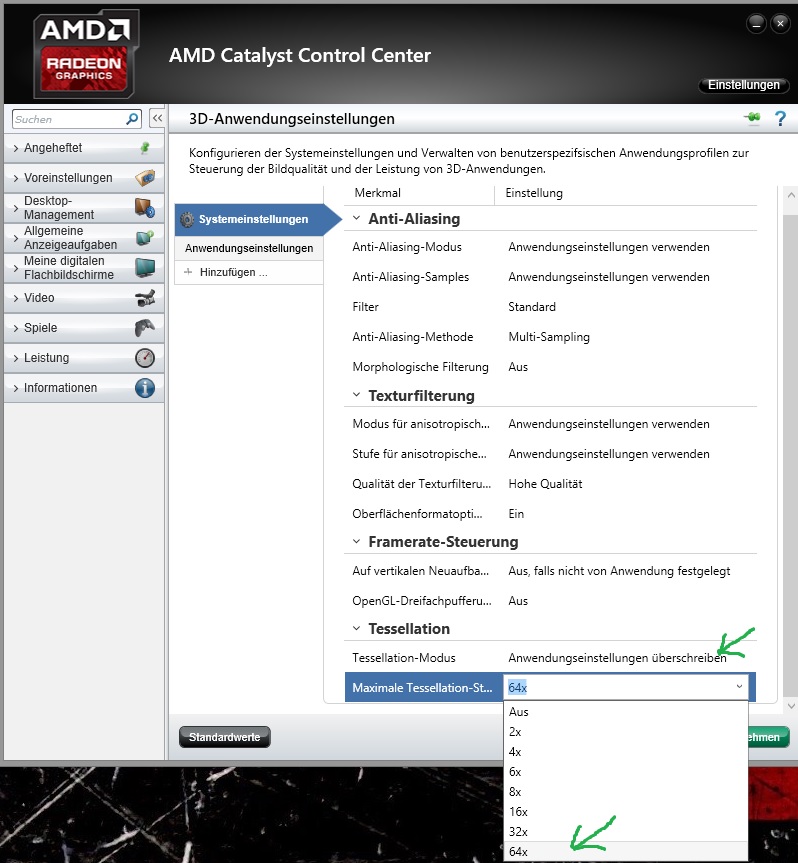Click the Hohe Qualität texture filter value
The height and width of the screenshot is (863, 798).
point(545,484)
